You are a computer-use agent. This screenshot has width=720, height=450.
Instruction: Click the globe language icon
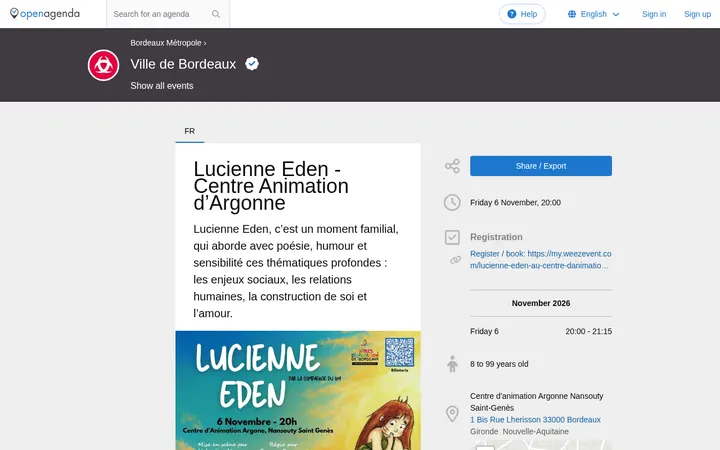(x=572, y=14)
